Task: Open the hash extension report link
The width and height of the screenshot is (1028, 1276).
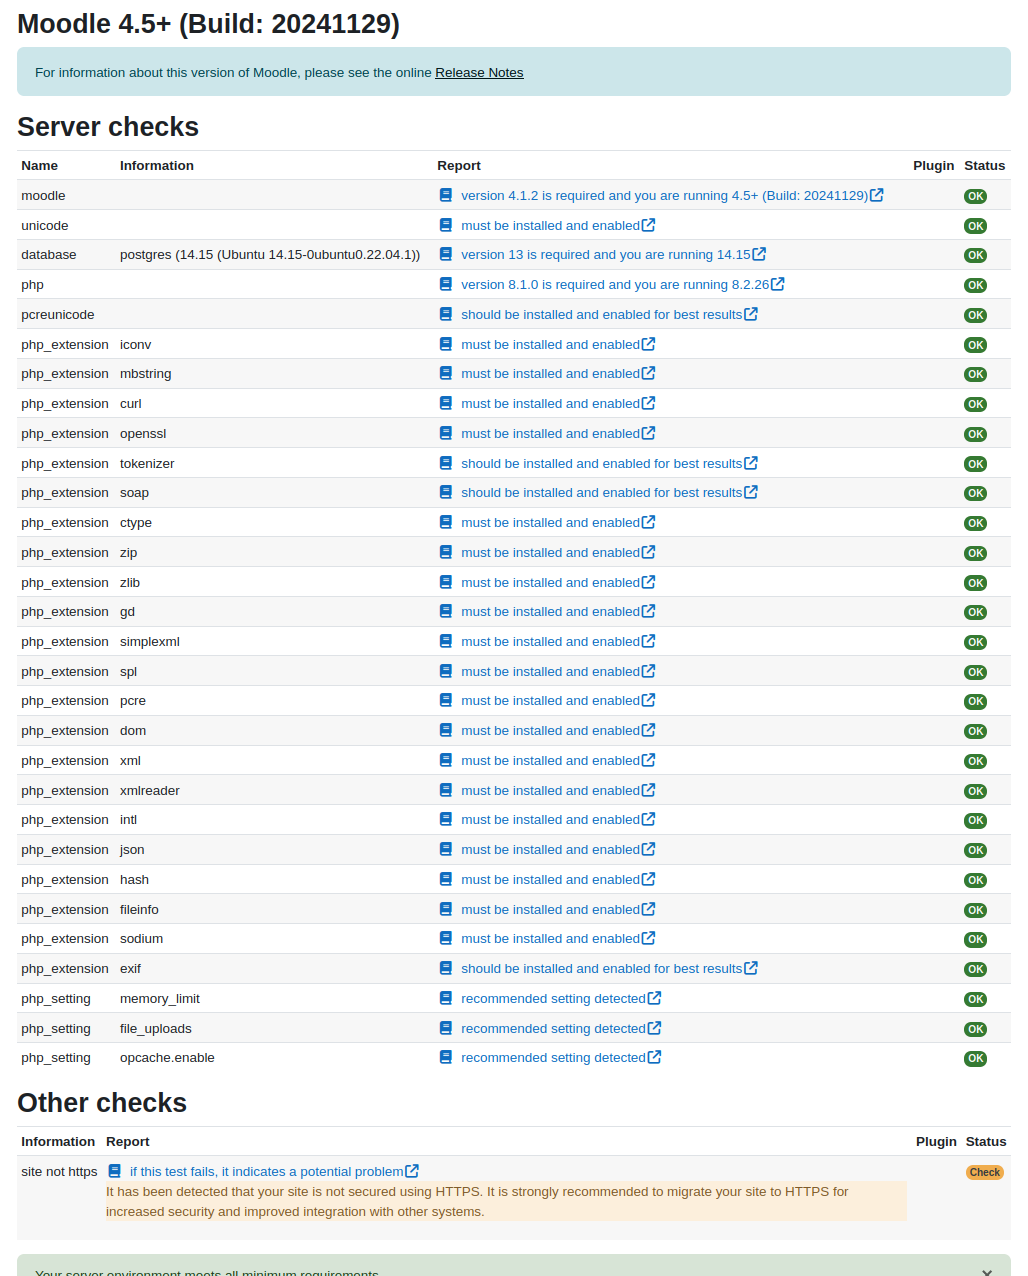Action: tap(550, 880)
